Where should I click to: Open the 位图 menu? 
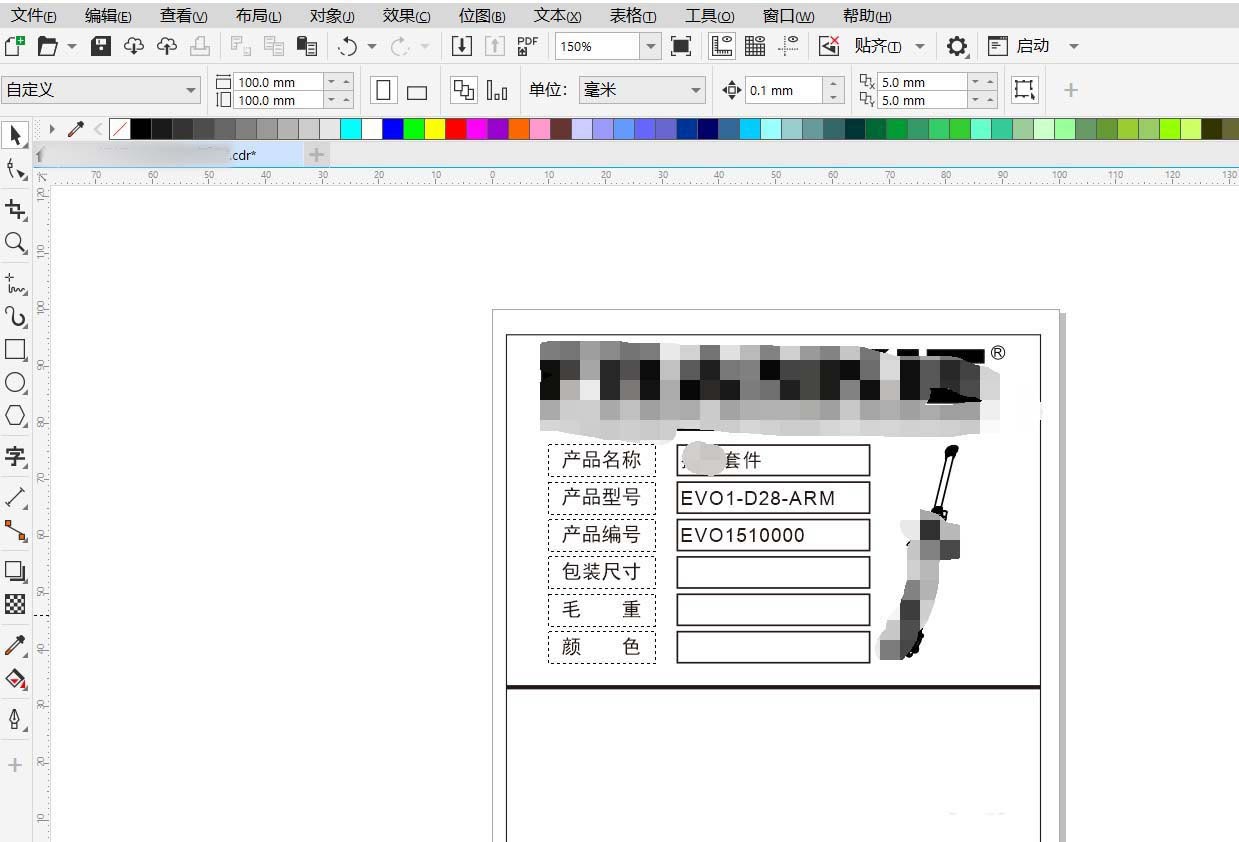click(x=481, y=15)
